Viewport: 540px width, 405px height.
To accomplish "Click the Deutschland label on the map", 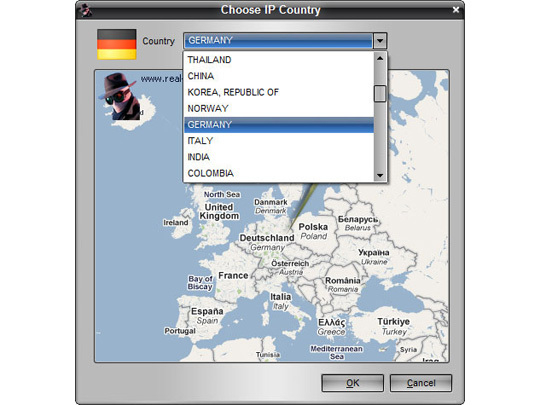I will [x=267, y=238].
